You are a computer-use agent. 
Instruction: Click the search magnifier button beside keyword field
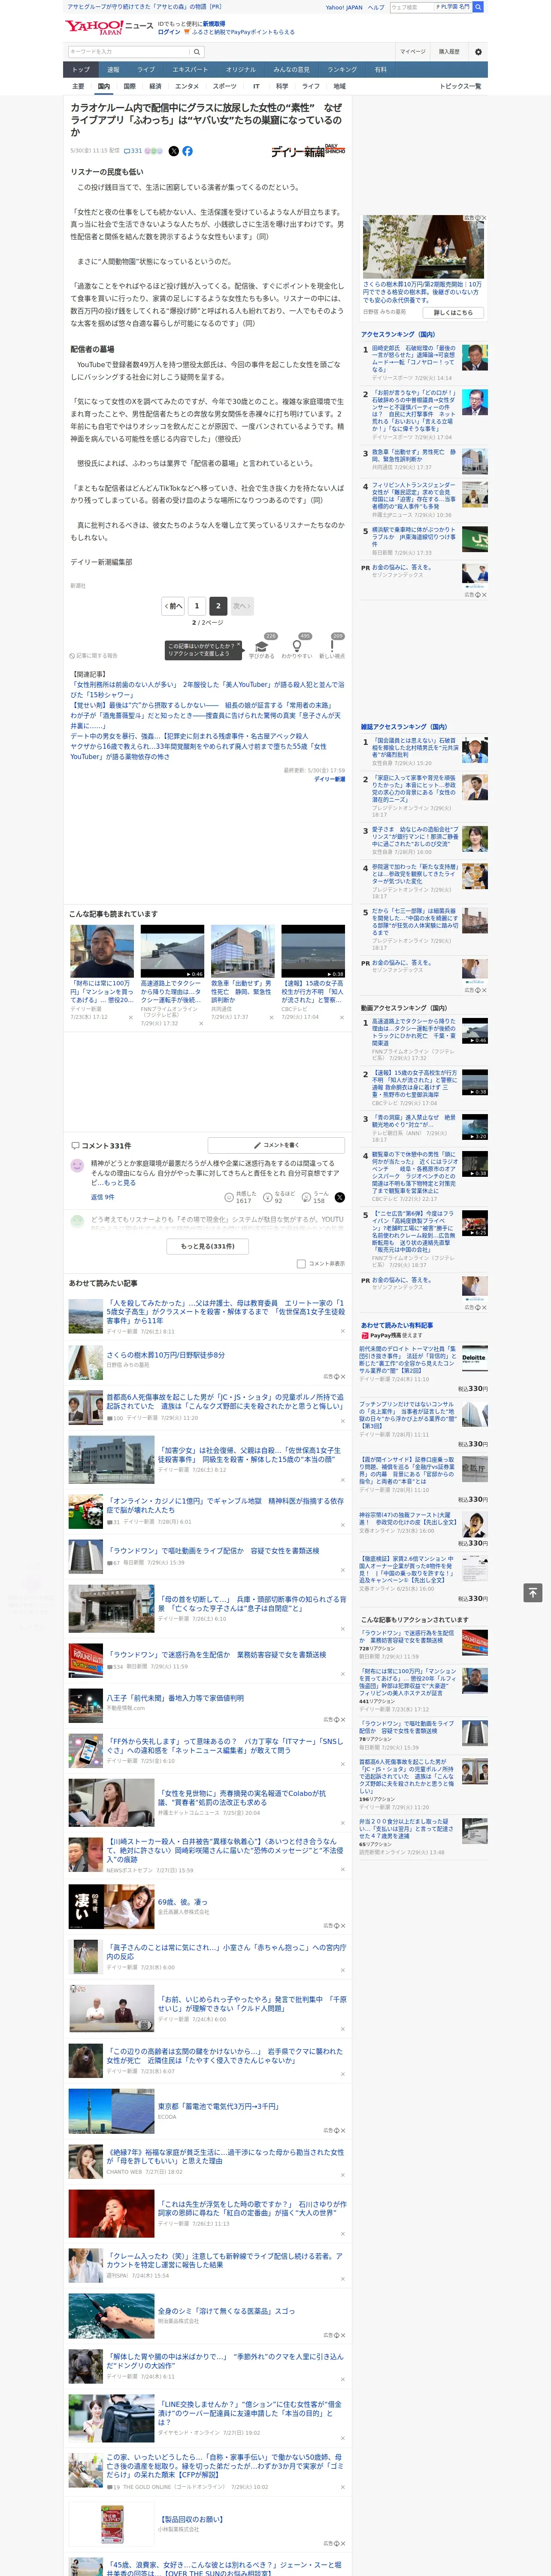coord(197,52)
